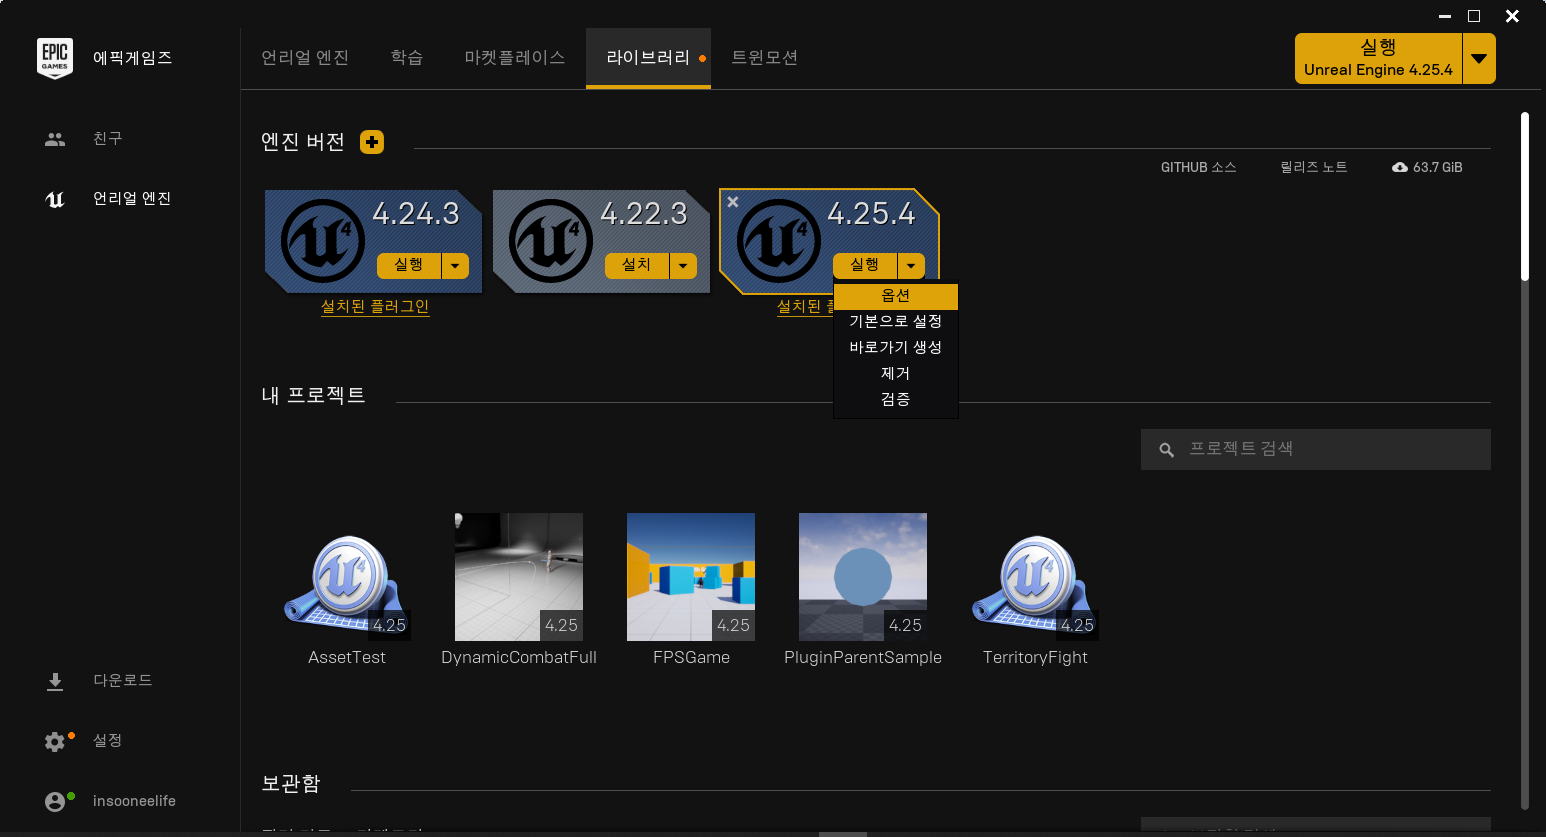Click the 63.7 GiB cloud download icon

pos(1400,167)
